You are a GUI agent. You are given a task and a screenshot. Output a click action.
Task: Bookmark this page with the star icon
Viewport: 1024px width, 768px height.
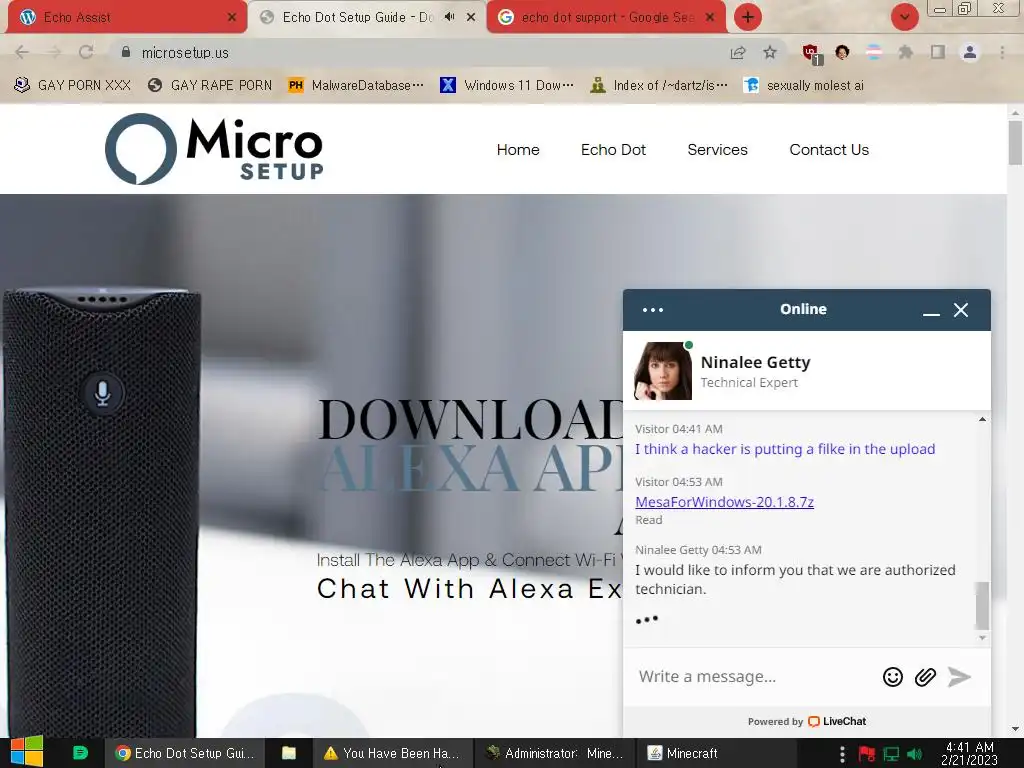[770, 52]
